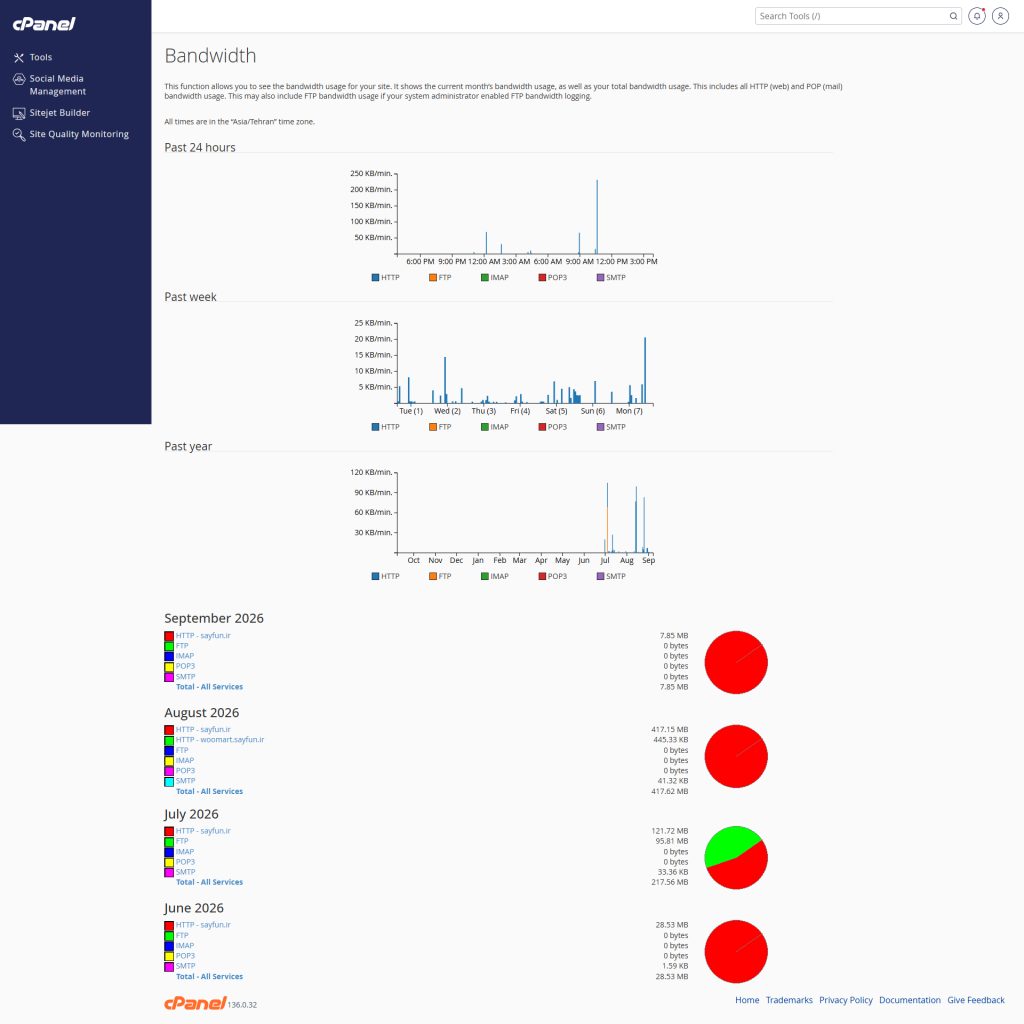The width and height of the screenshot is (1024, 1024).
Task: Open the notifications bell icon
Action: click(977, 16)
